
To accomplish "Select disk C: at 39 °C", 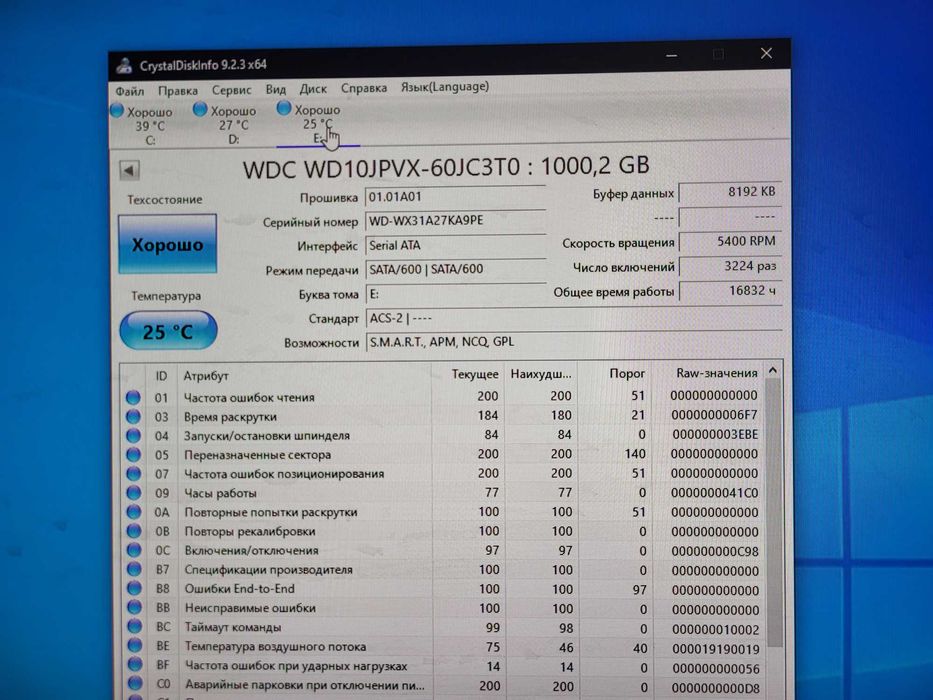I will pyautogui.click(x=142, y=126).
